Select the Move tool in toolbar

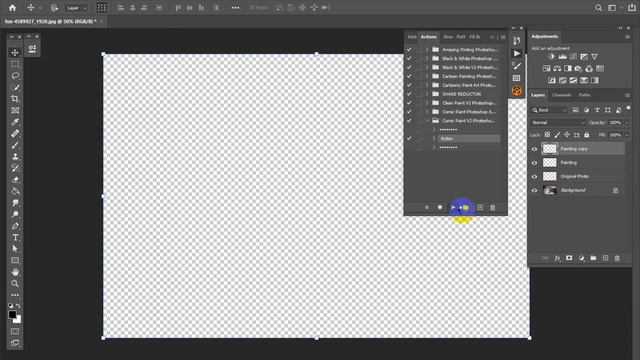point(15,53)
